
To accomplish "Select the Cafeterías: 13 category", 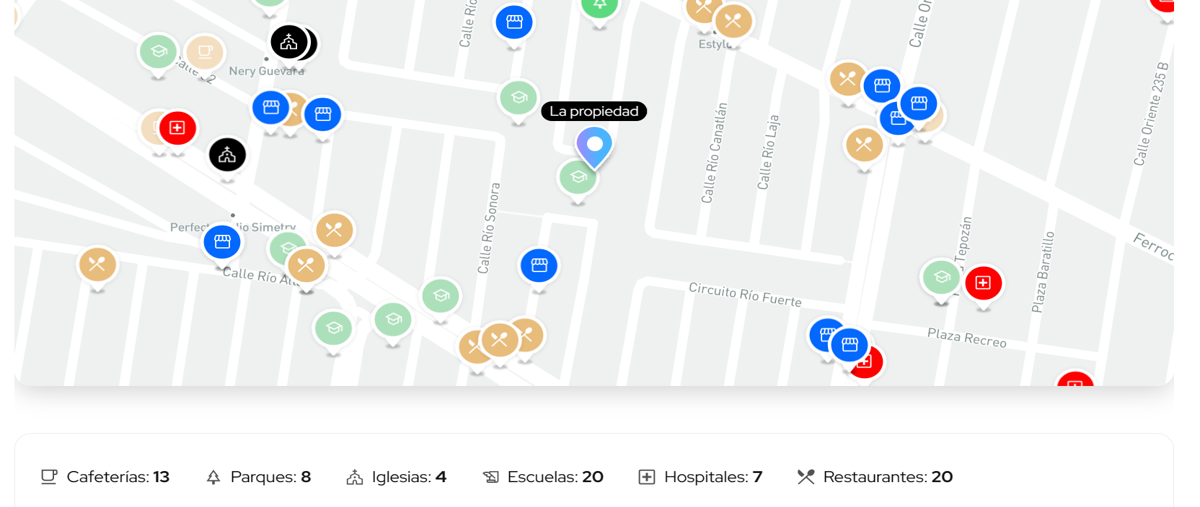I will coord(105,477).
